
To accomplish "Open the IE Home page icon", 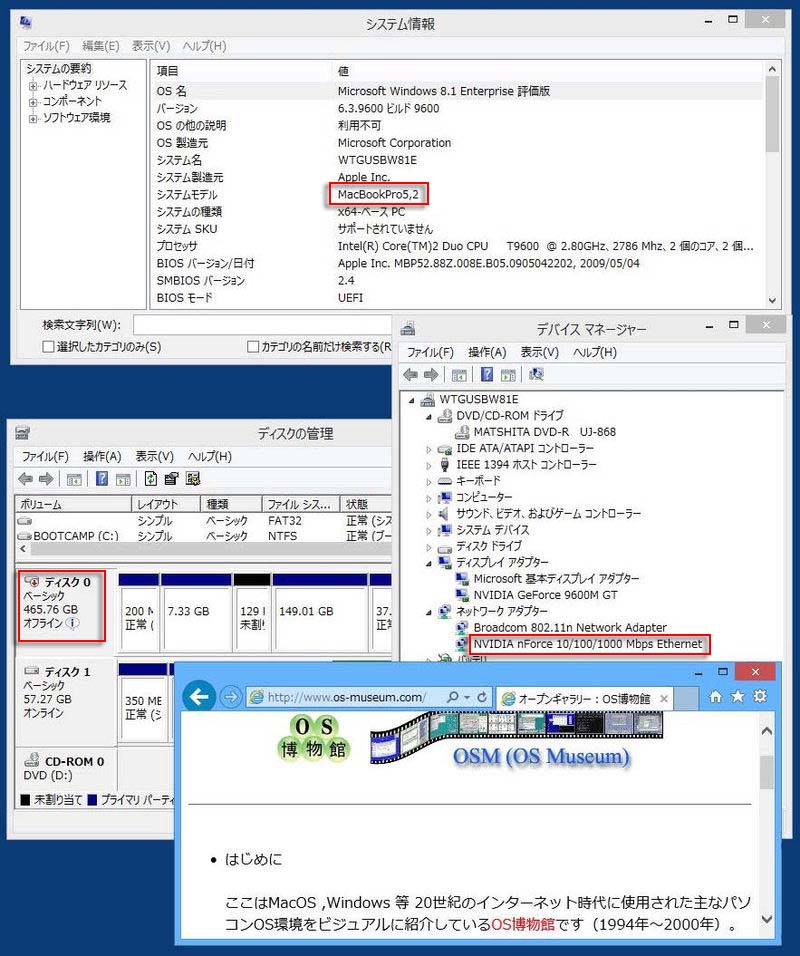I will [x=716, y=696].
